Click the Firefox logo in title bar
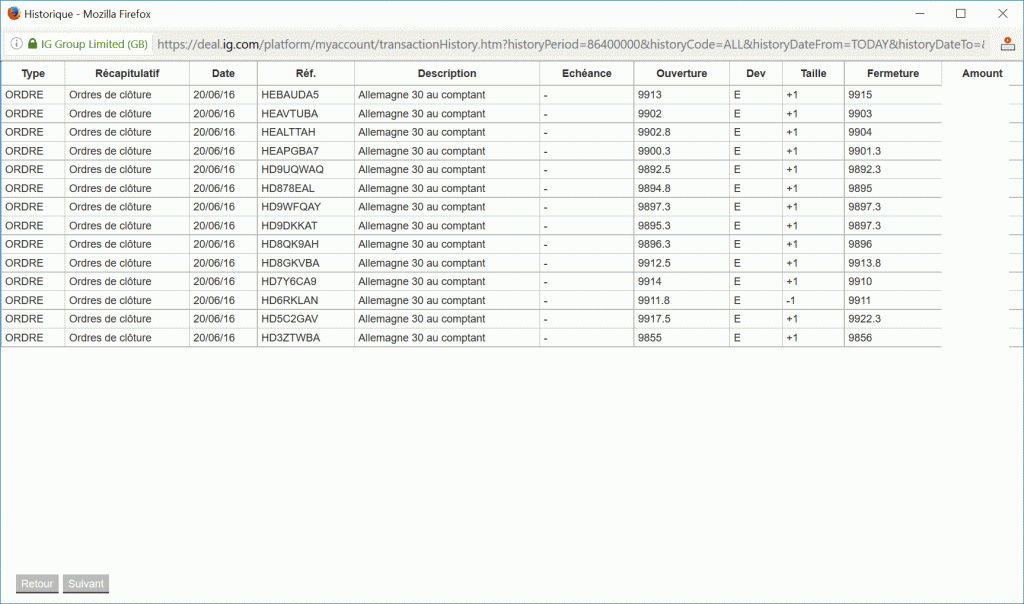 pyautogui.click(x=13, y=13)
